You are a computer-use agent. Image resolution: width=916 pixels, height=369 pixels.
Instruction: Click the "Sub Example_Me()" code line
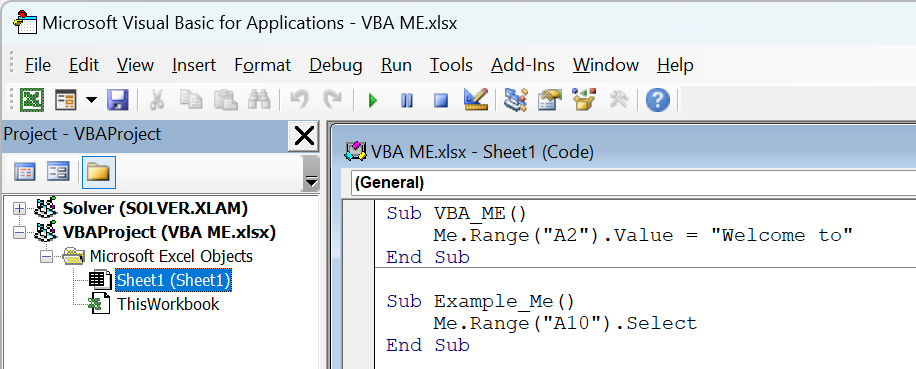(x=480, y=302)
